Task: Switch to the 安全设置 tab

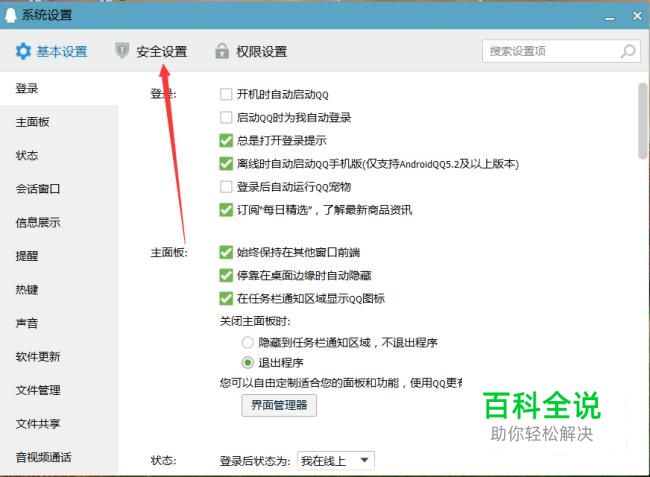Action: [x=151, y=51]
